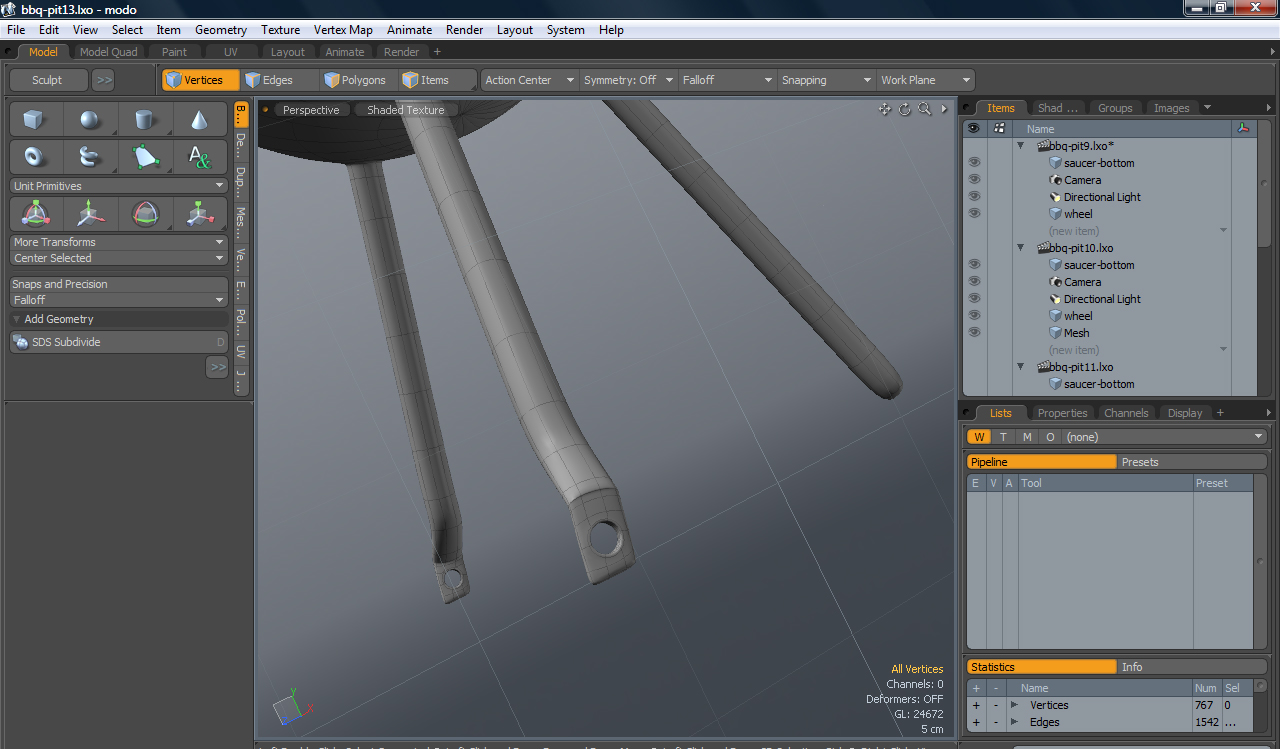Click the Shaded Texture viewport button
This screenshot has height=749, width=1280.
point(405,110)
